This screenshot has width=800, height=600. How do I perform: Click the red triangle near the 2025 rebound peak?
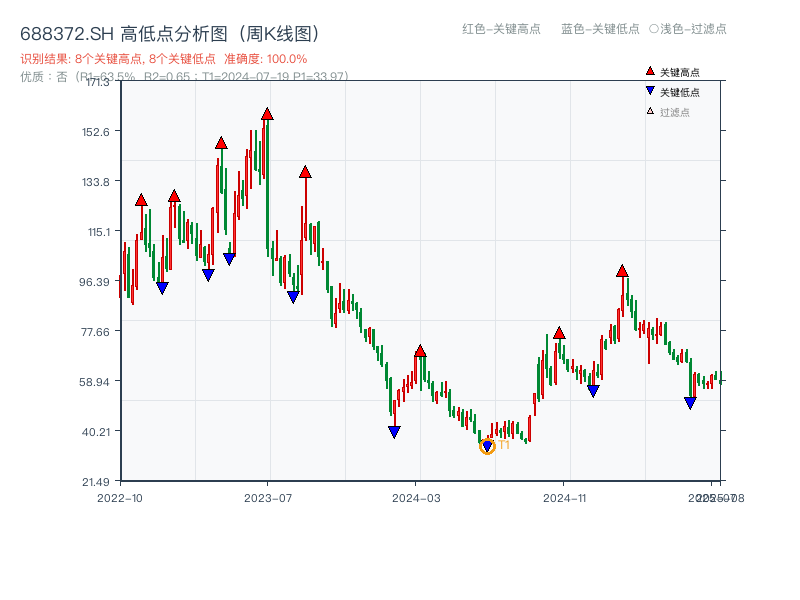[622, 270]
